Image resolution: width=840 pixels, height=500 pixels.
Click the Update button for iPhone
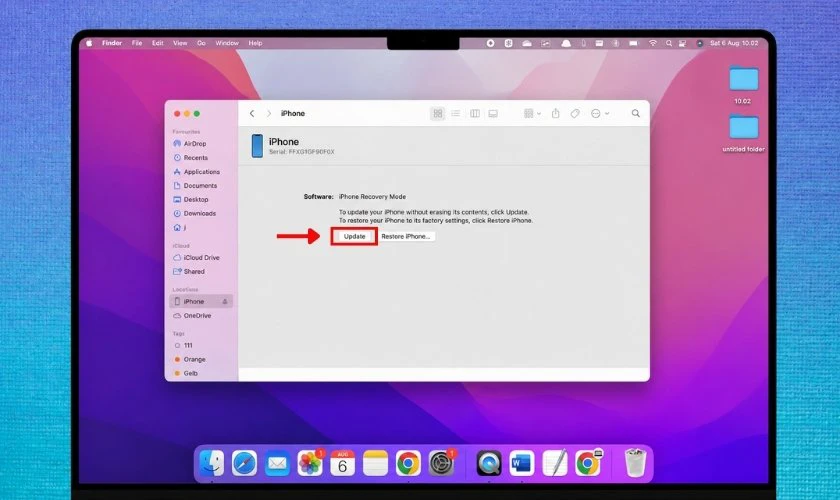354,236
